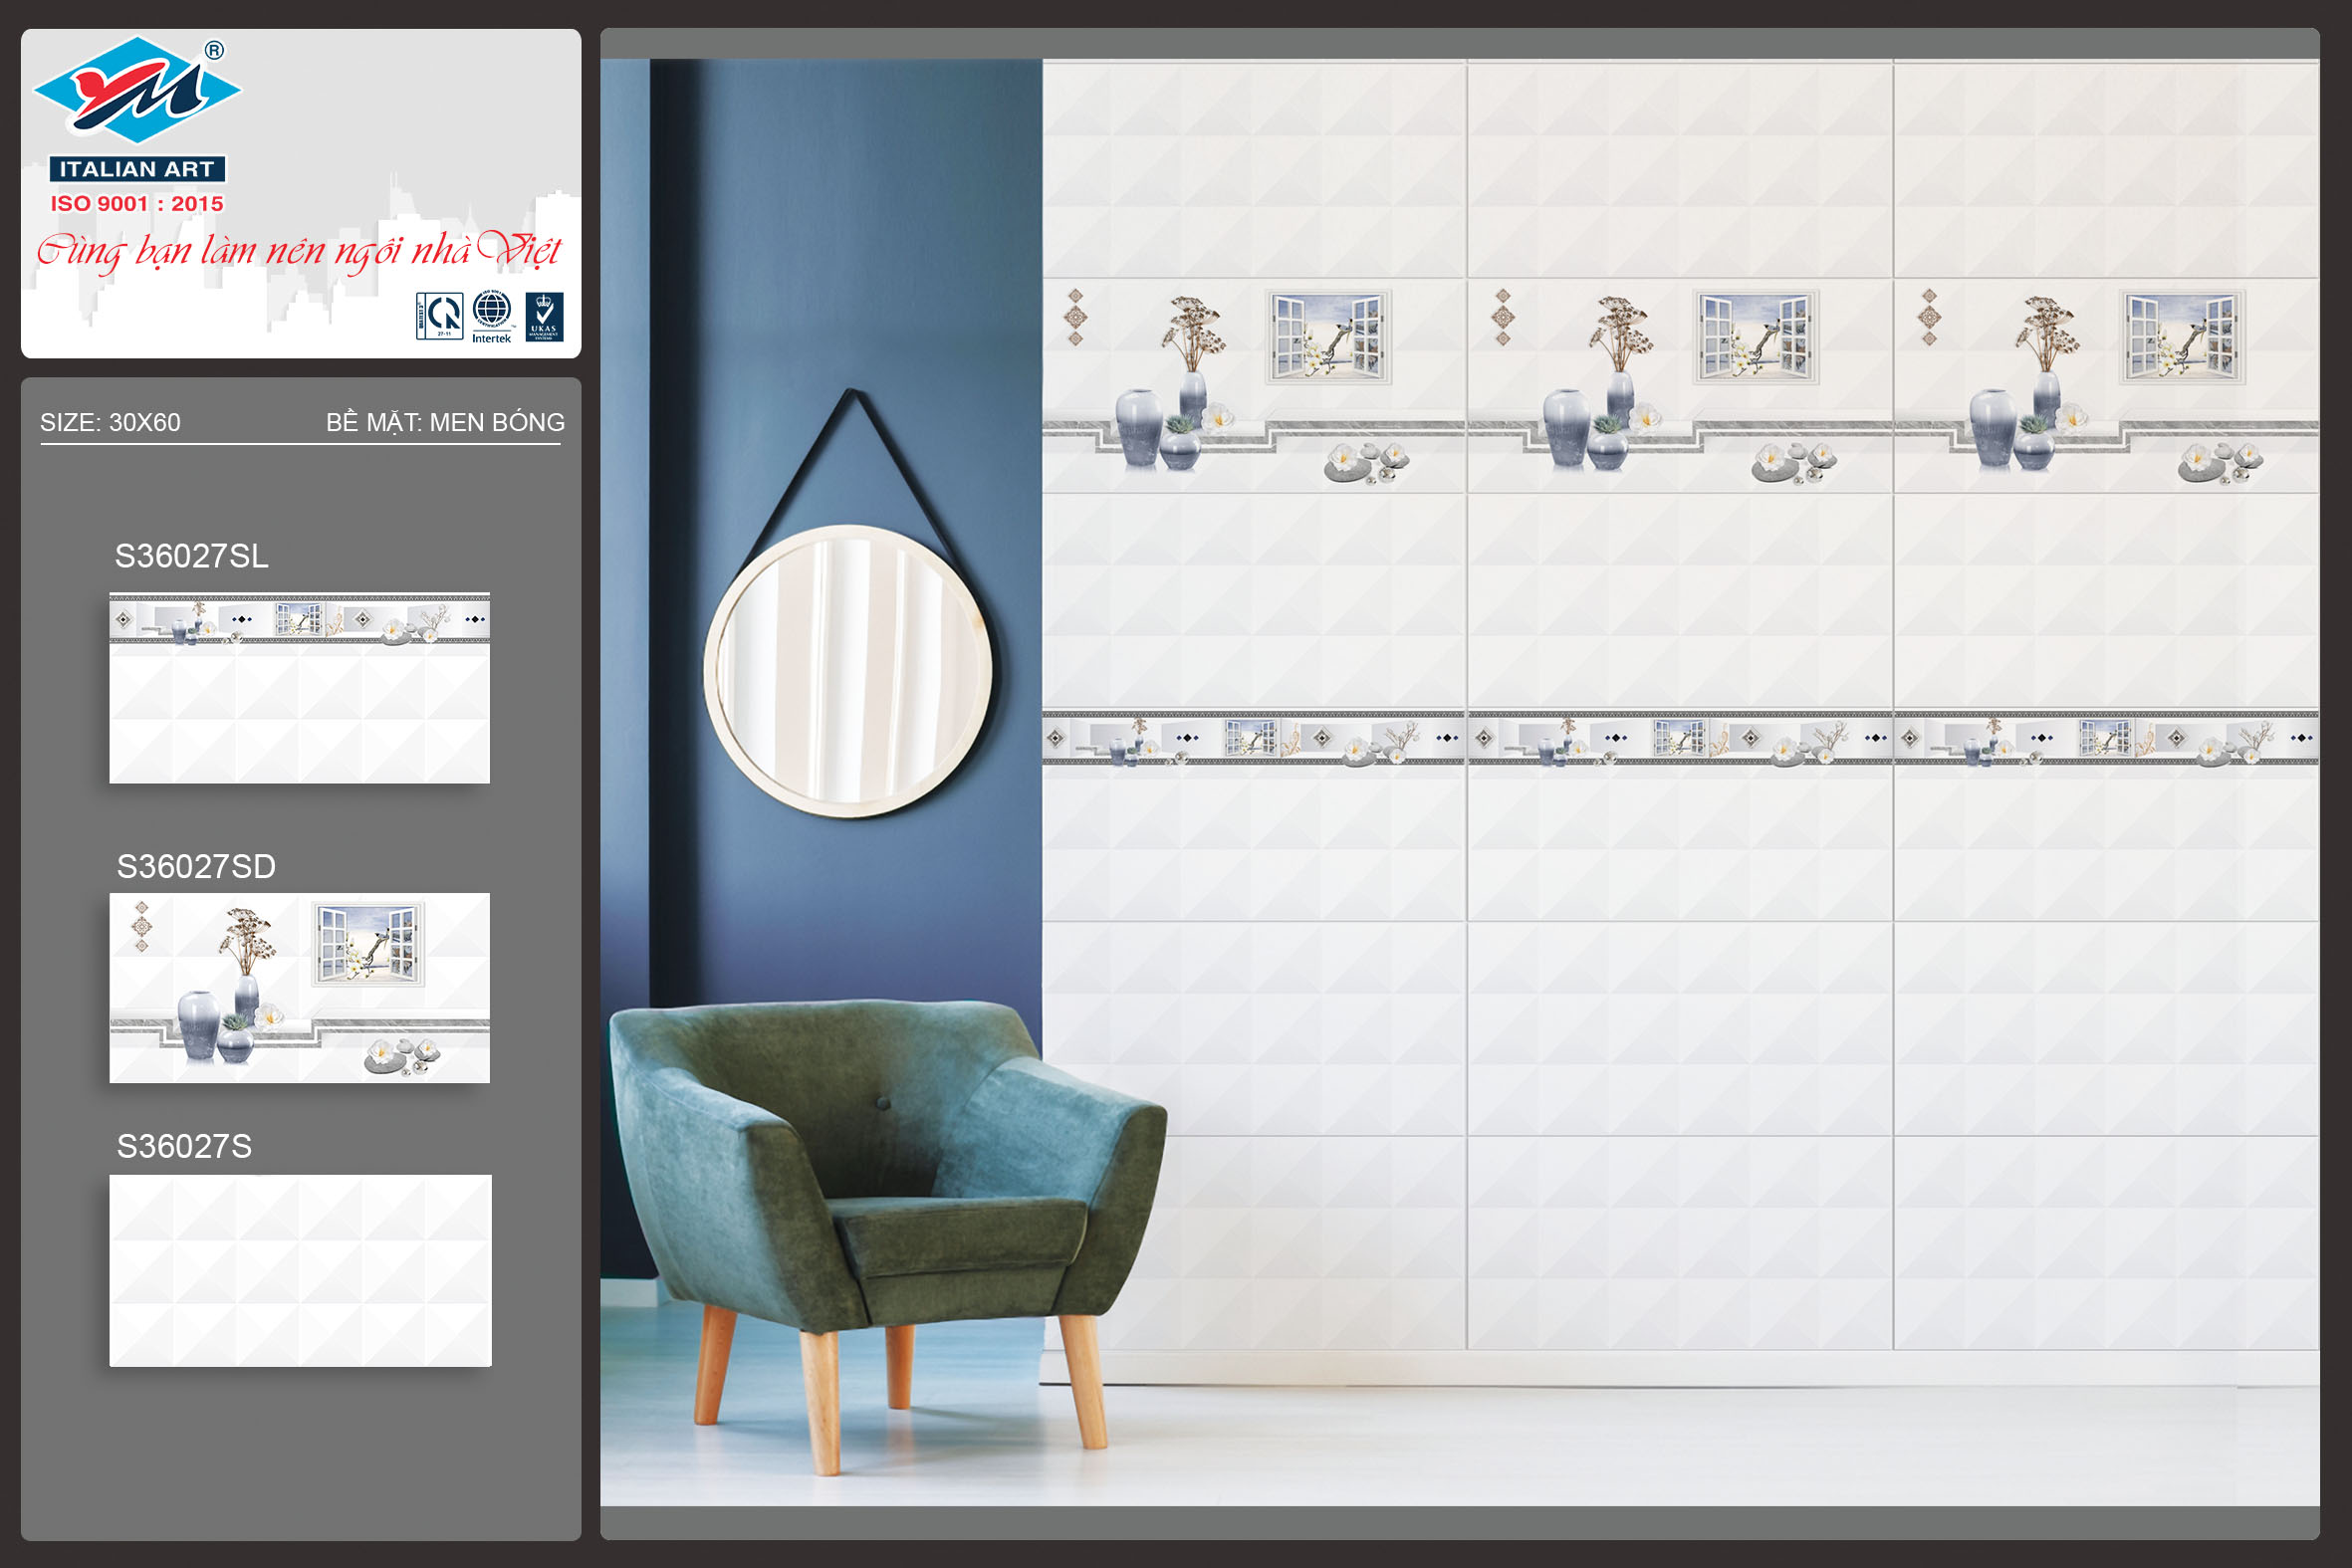
Task: Click the ISO 9001 : 2015 text
Action: (137, 204)
